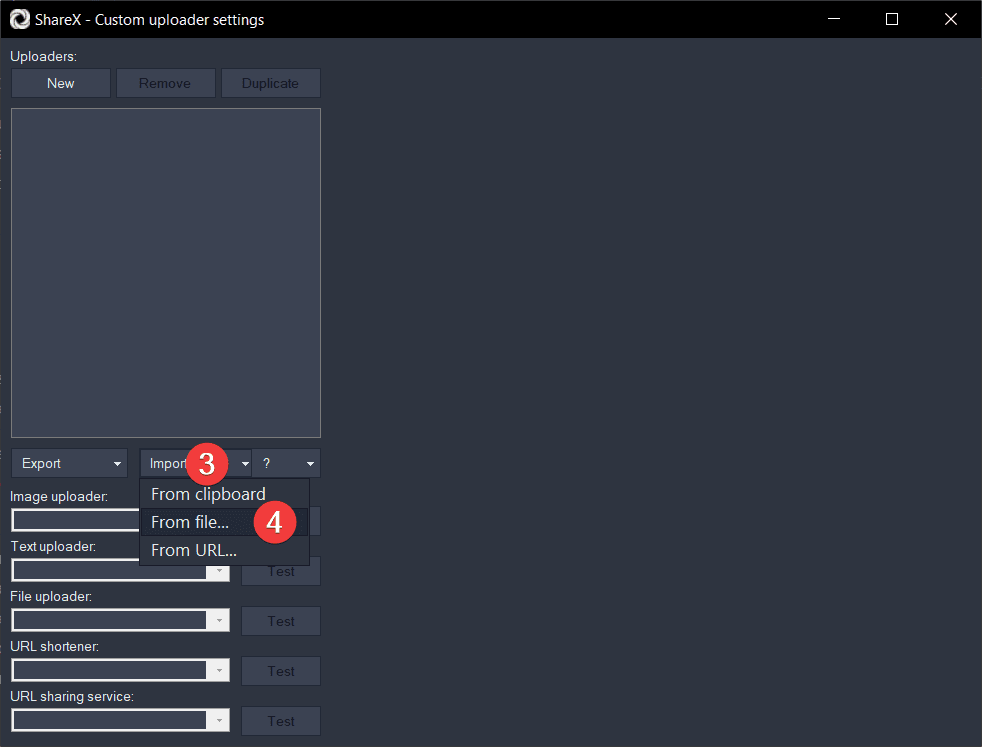Click inside the empty uploaders list
This screenshot has width=982, height=747.
pyautogui.click(x=166, y=272)
